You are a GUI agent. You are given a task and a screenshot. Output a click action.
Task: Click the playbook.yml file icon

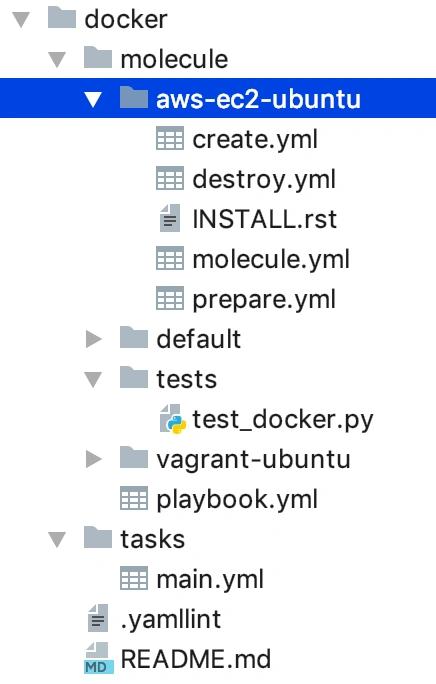(x=134, y=499)
